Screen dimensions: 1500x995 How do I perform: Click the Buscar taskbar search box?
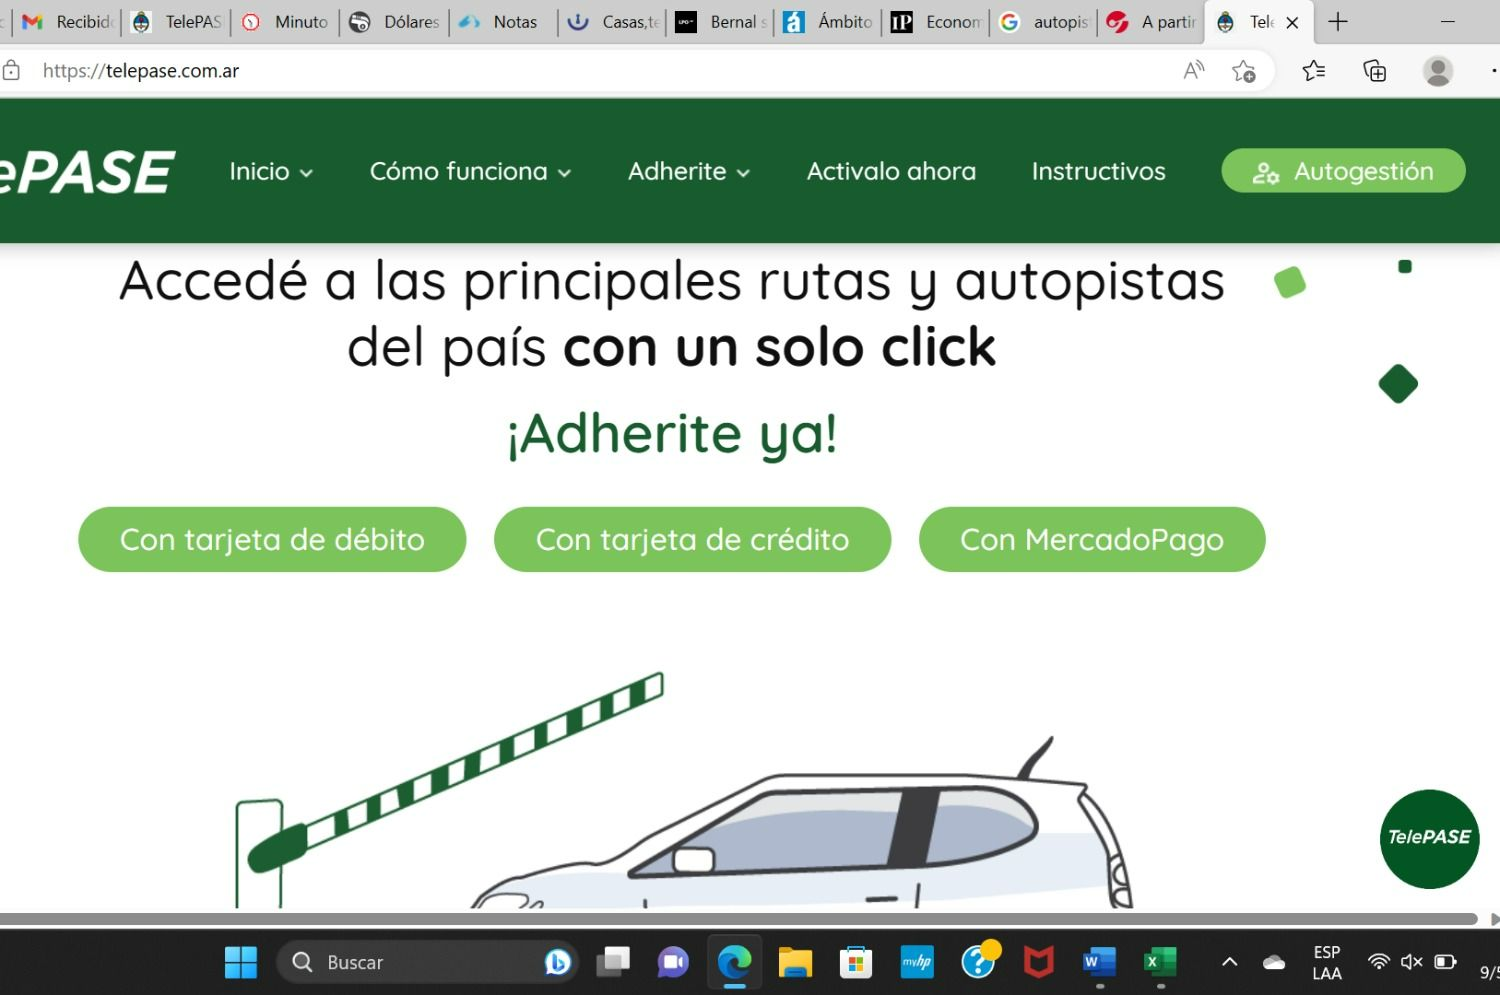427,962
